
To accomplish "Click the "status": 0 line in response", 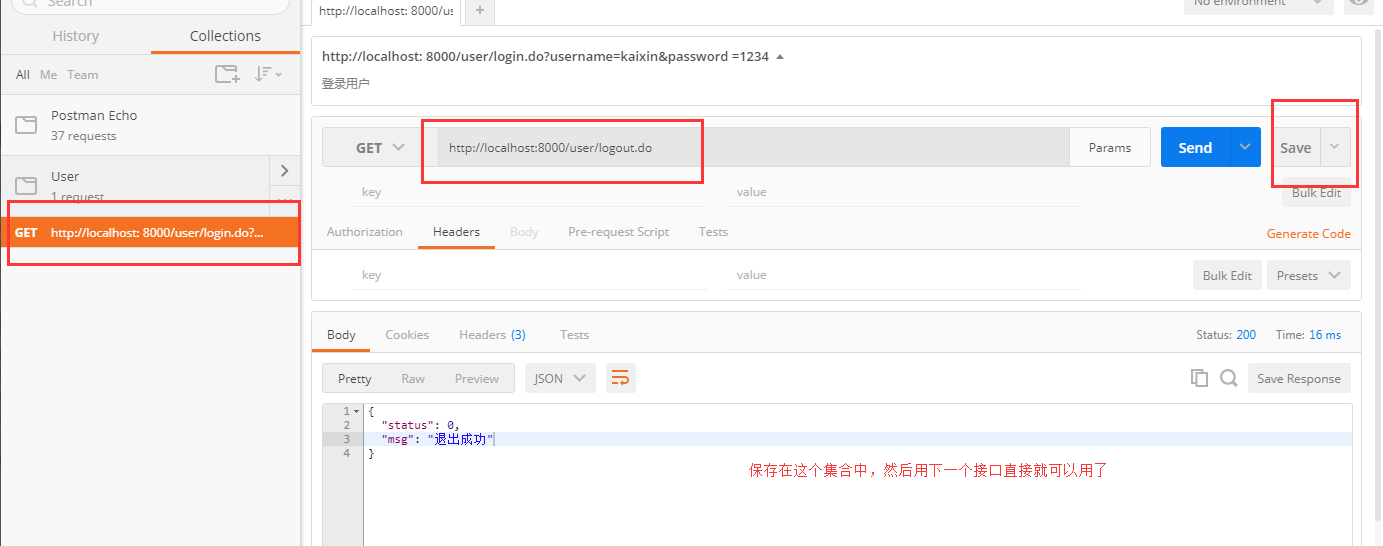I will (x=420, y=425).
